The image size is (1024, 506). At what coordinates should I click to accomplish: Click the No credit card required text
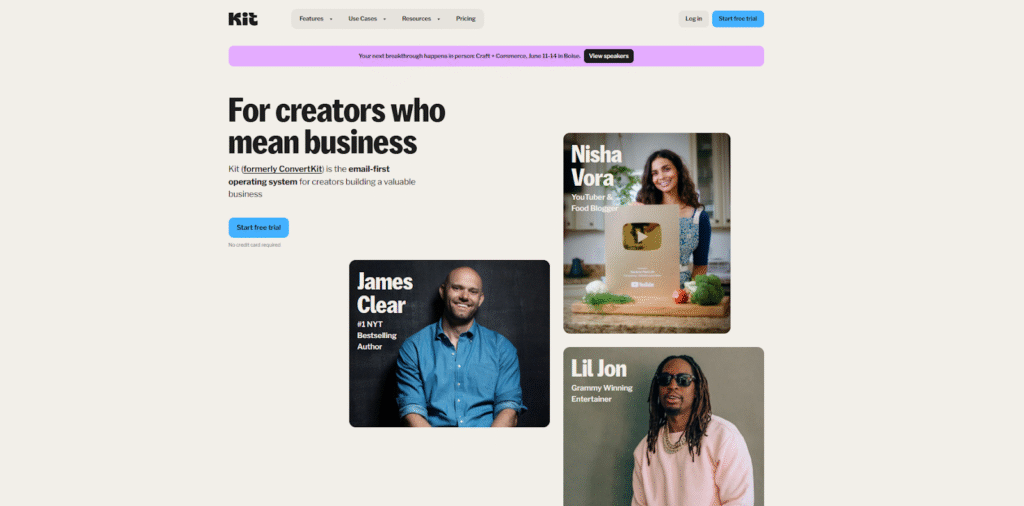(255, 245)
